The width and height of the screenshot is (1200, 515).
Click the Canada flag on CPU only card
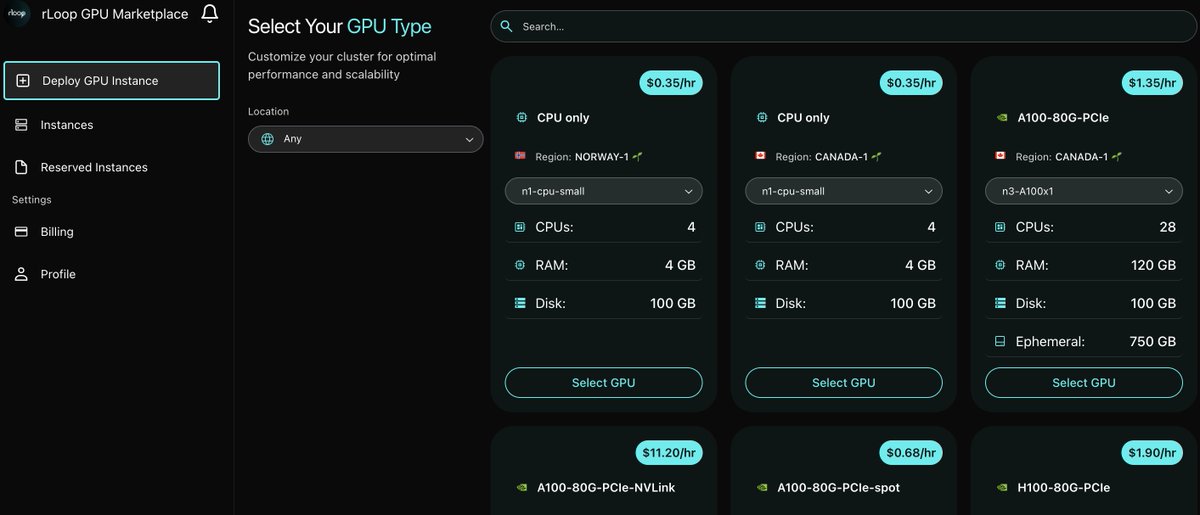pyautogui.click(x=760, y=157)
